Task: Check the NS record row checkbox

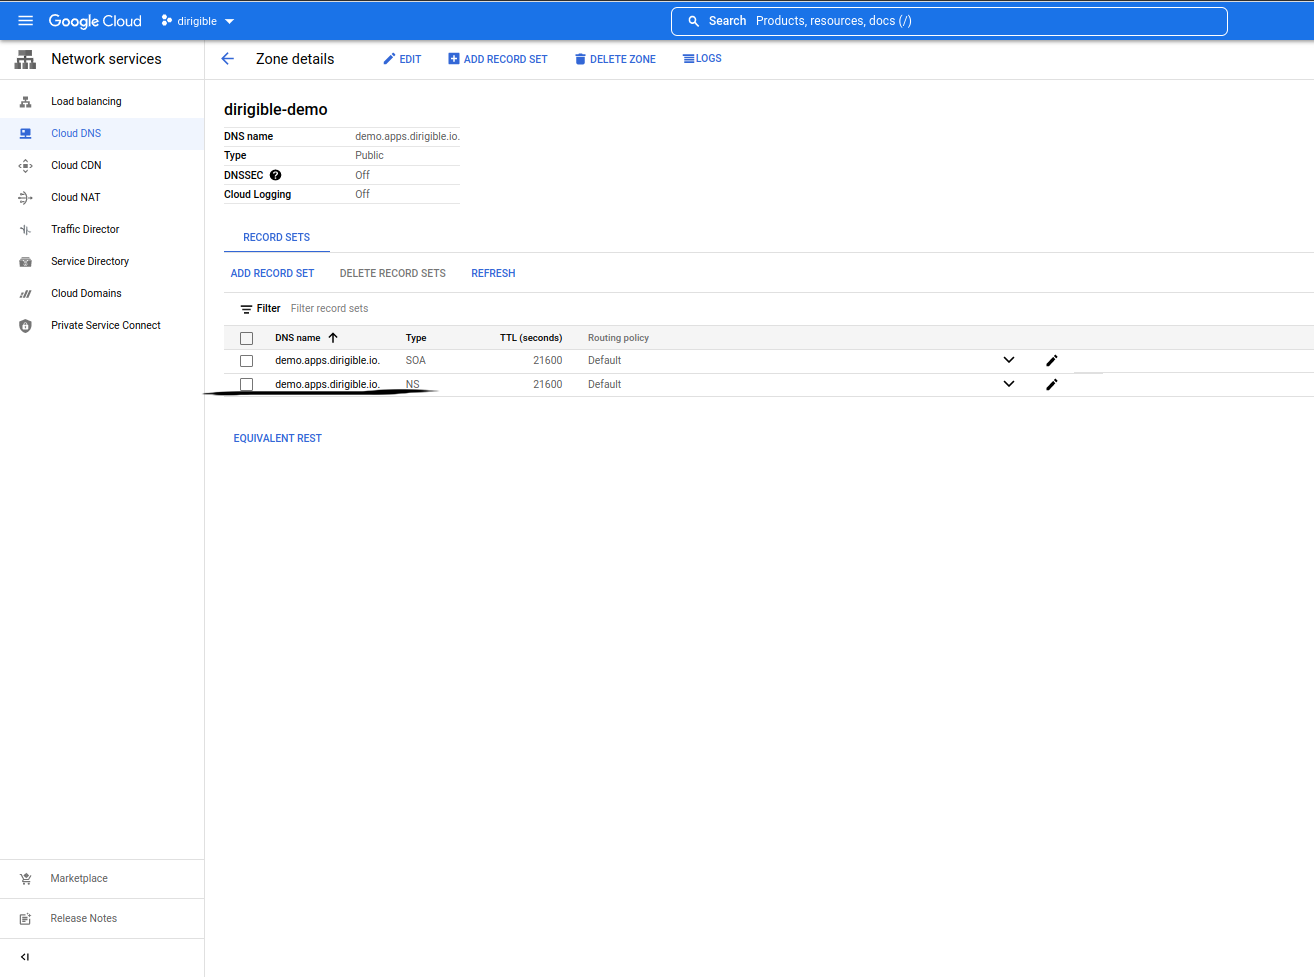Action: pos(246,385)
